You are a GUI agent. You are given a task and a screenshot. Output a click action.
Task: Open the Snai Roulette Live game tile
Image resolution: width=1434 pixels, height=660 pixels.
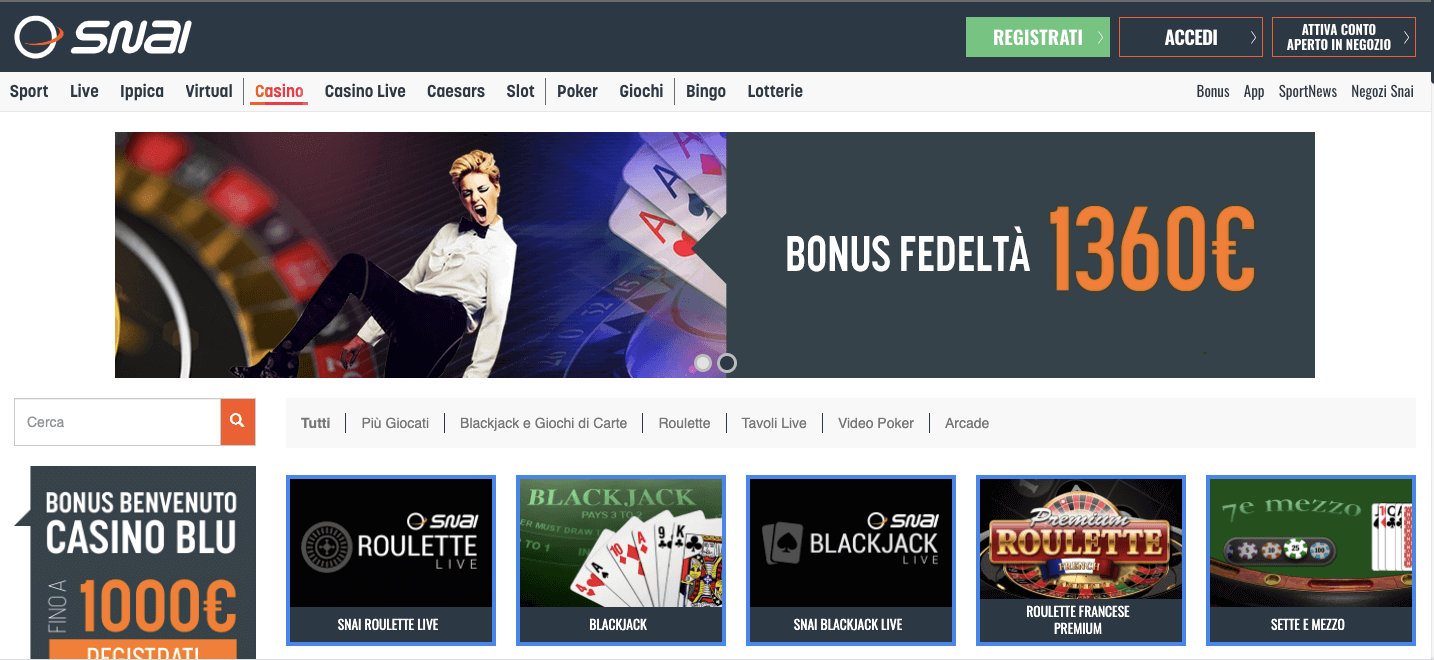(x=391, y=560)
